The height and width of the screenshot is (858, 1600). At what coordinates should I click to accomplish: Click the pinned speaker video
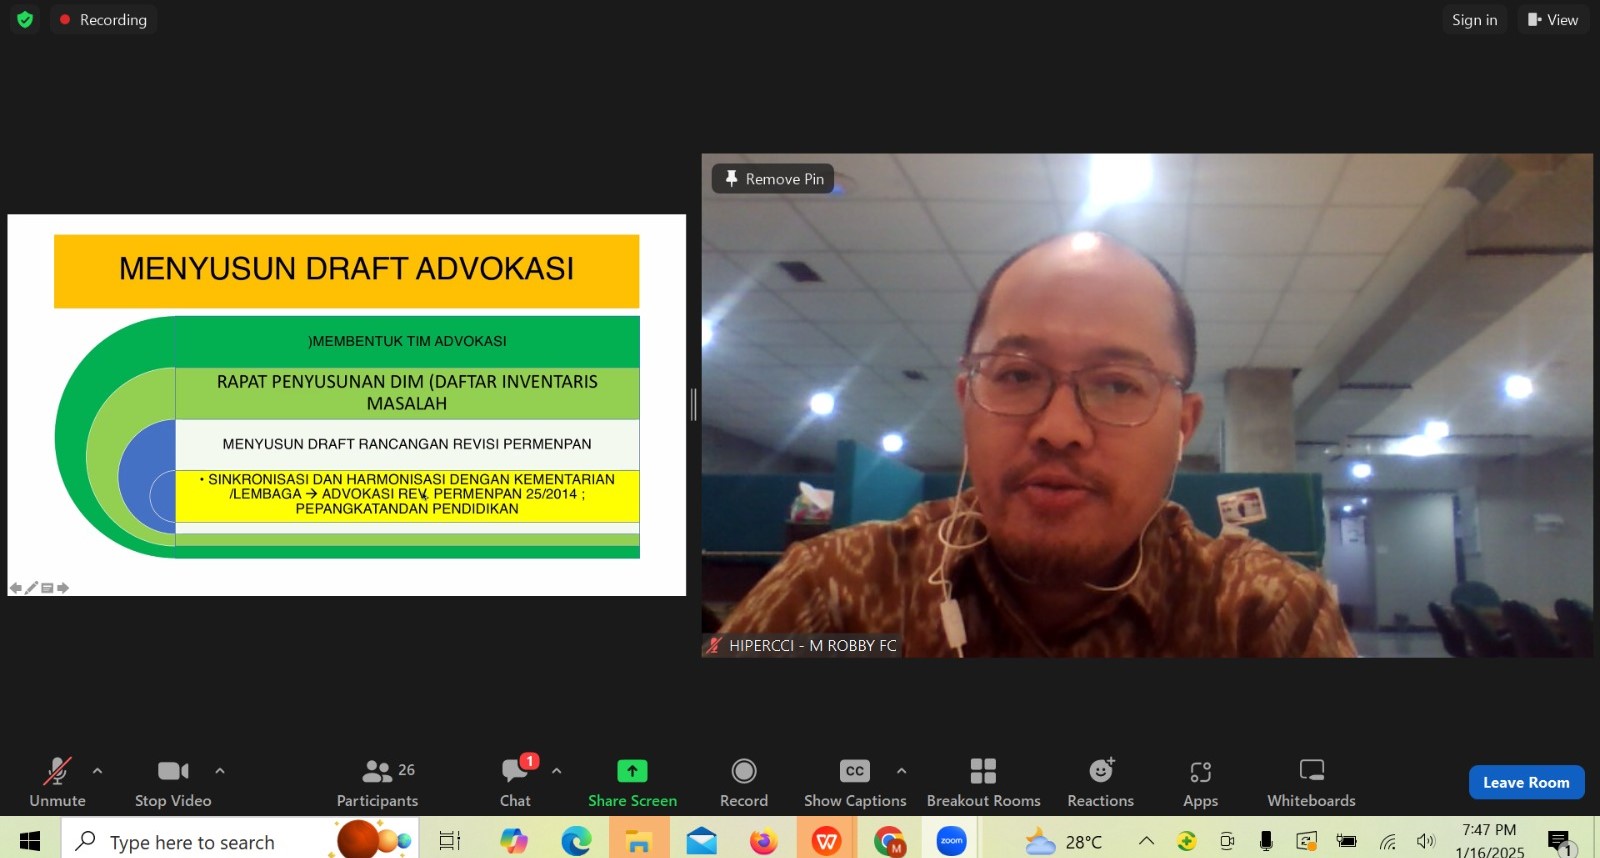tap(1147, 405)
